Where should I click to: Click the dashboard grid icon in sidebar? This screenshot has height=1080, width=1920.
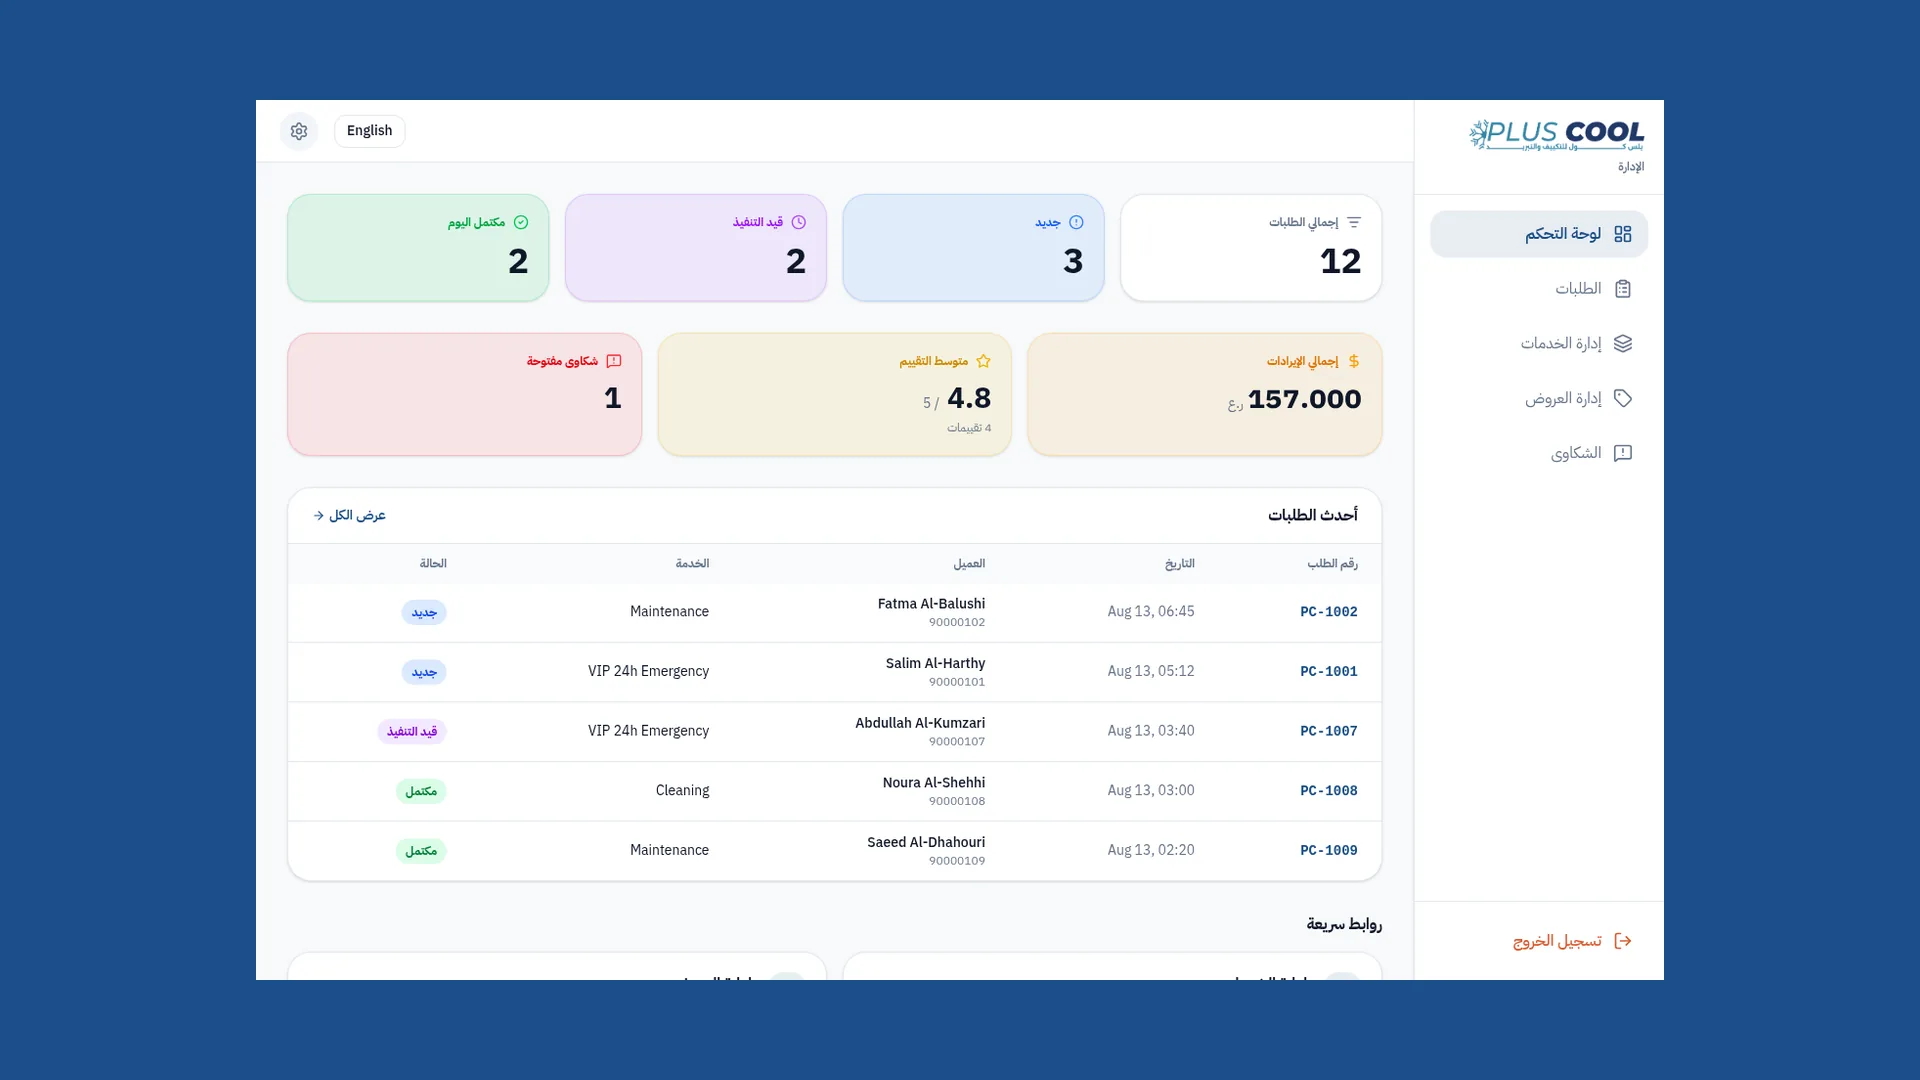(x=1622, y=234)
